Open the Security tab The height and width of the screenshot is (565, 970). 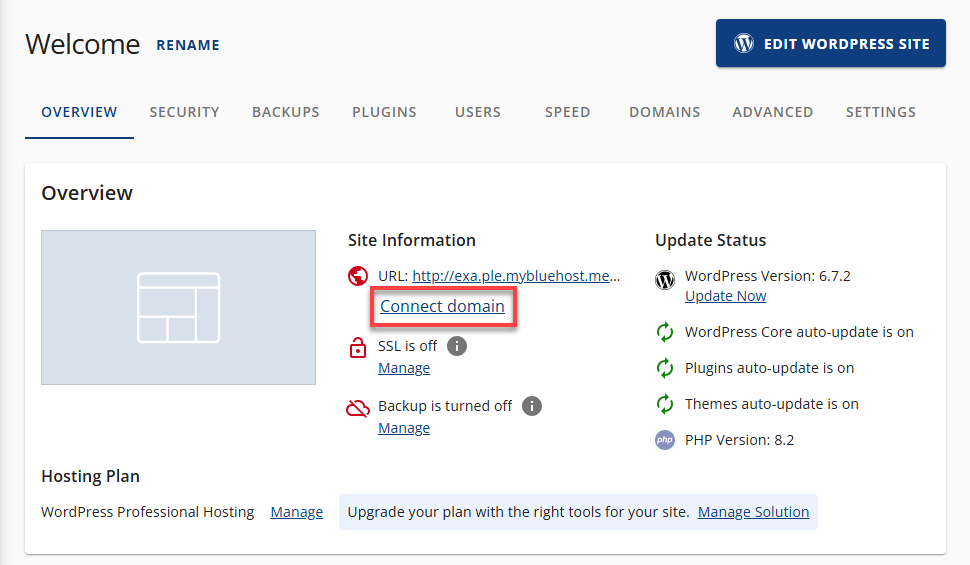click(184, 112)
